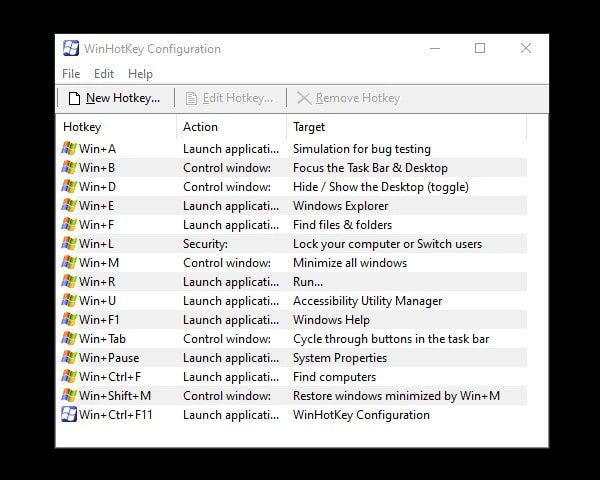Open the File menu
The width and height of the screenshot is (600, 480).
71,73
